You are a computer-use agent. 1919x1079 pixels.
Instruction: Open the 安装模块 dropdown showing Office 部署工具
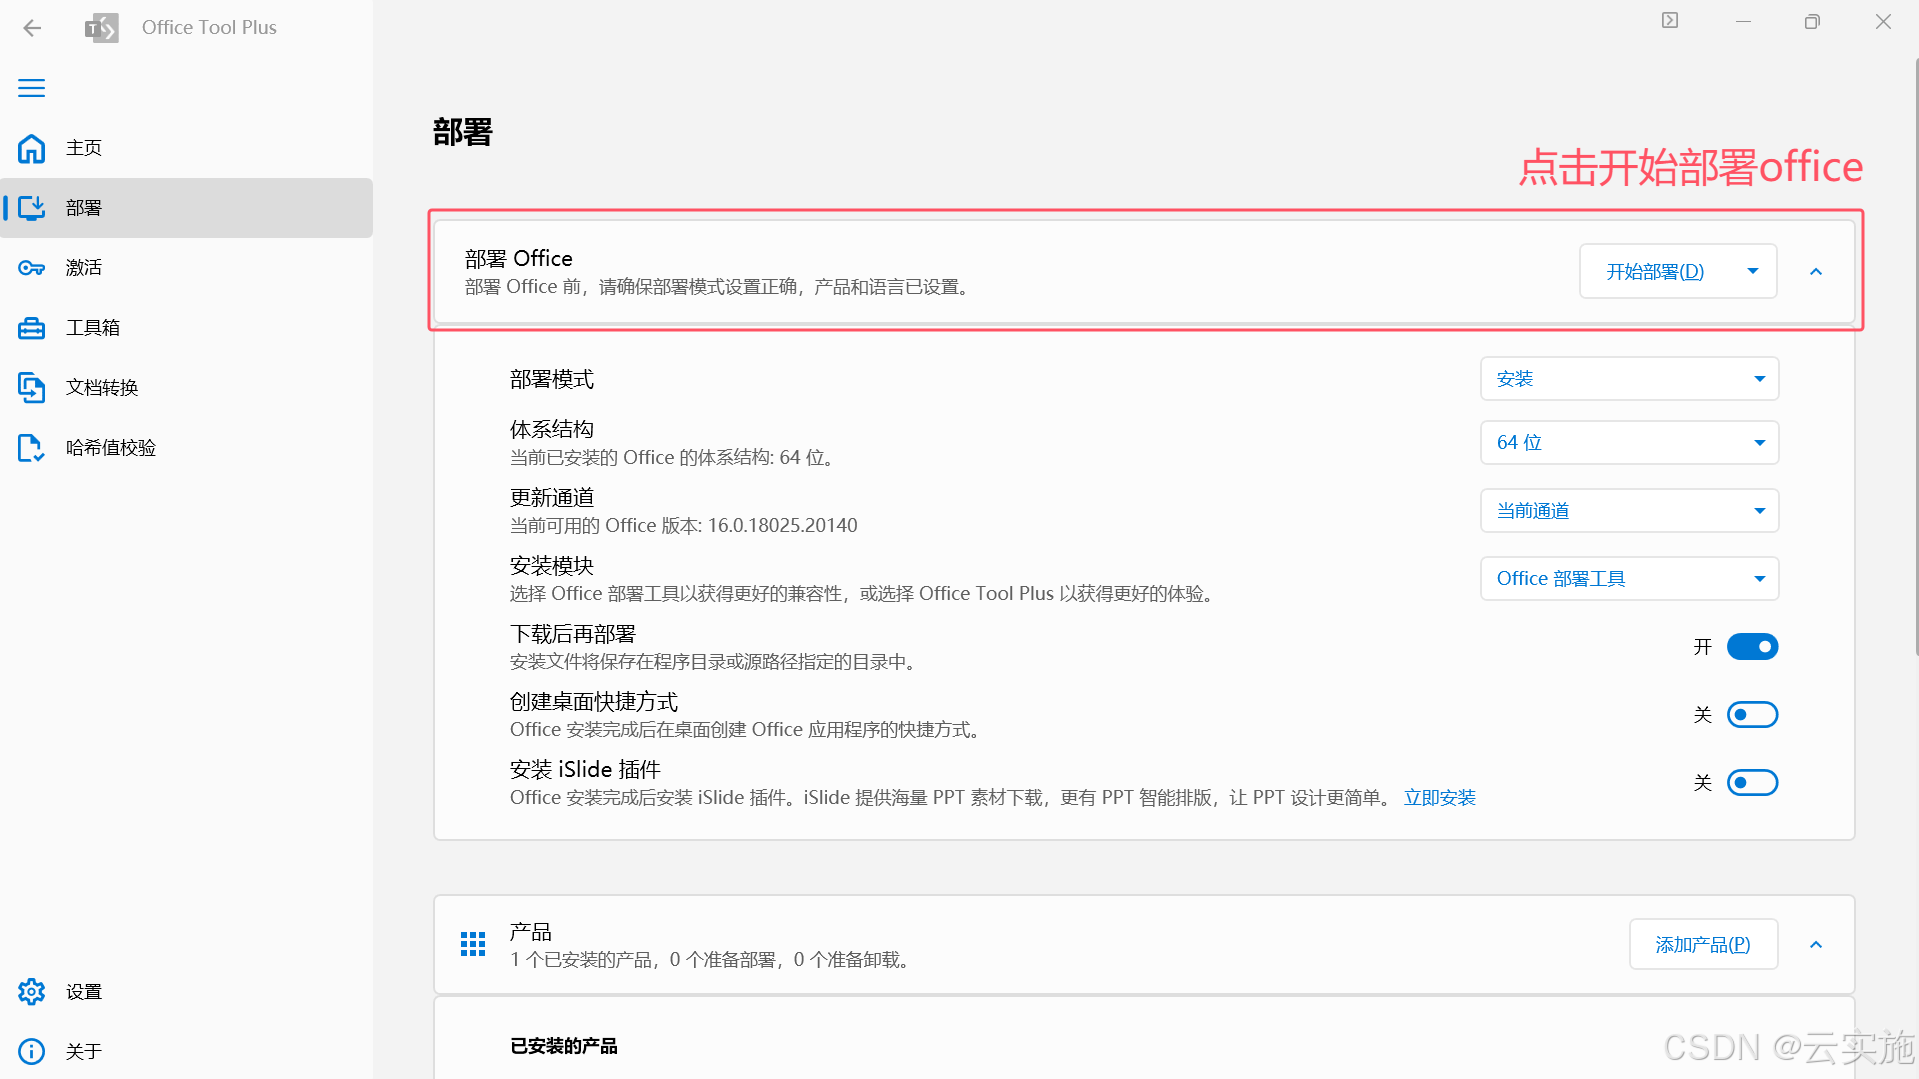point(1629,579)
